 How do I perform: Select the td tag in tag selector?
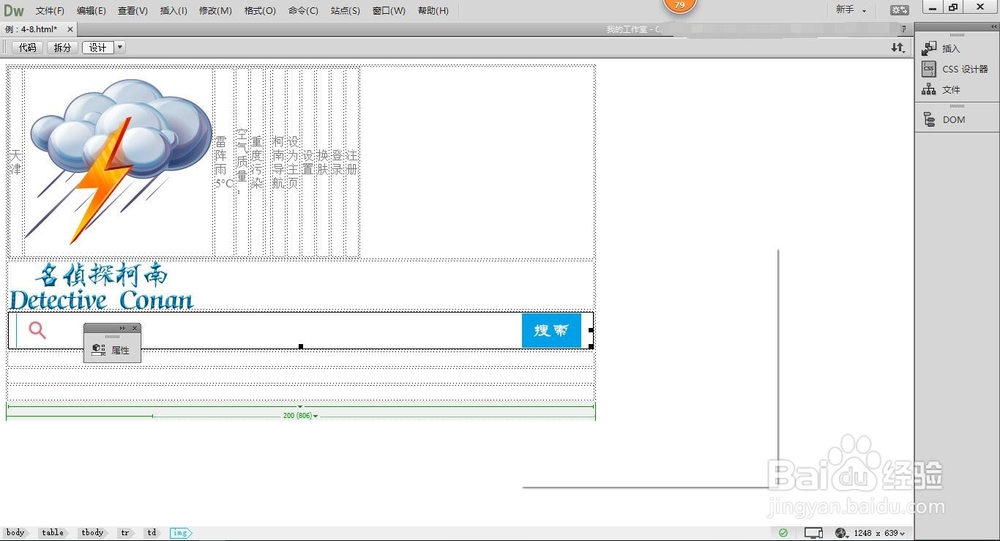click(x=151, y=533)
